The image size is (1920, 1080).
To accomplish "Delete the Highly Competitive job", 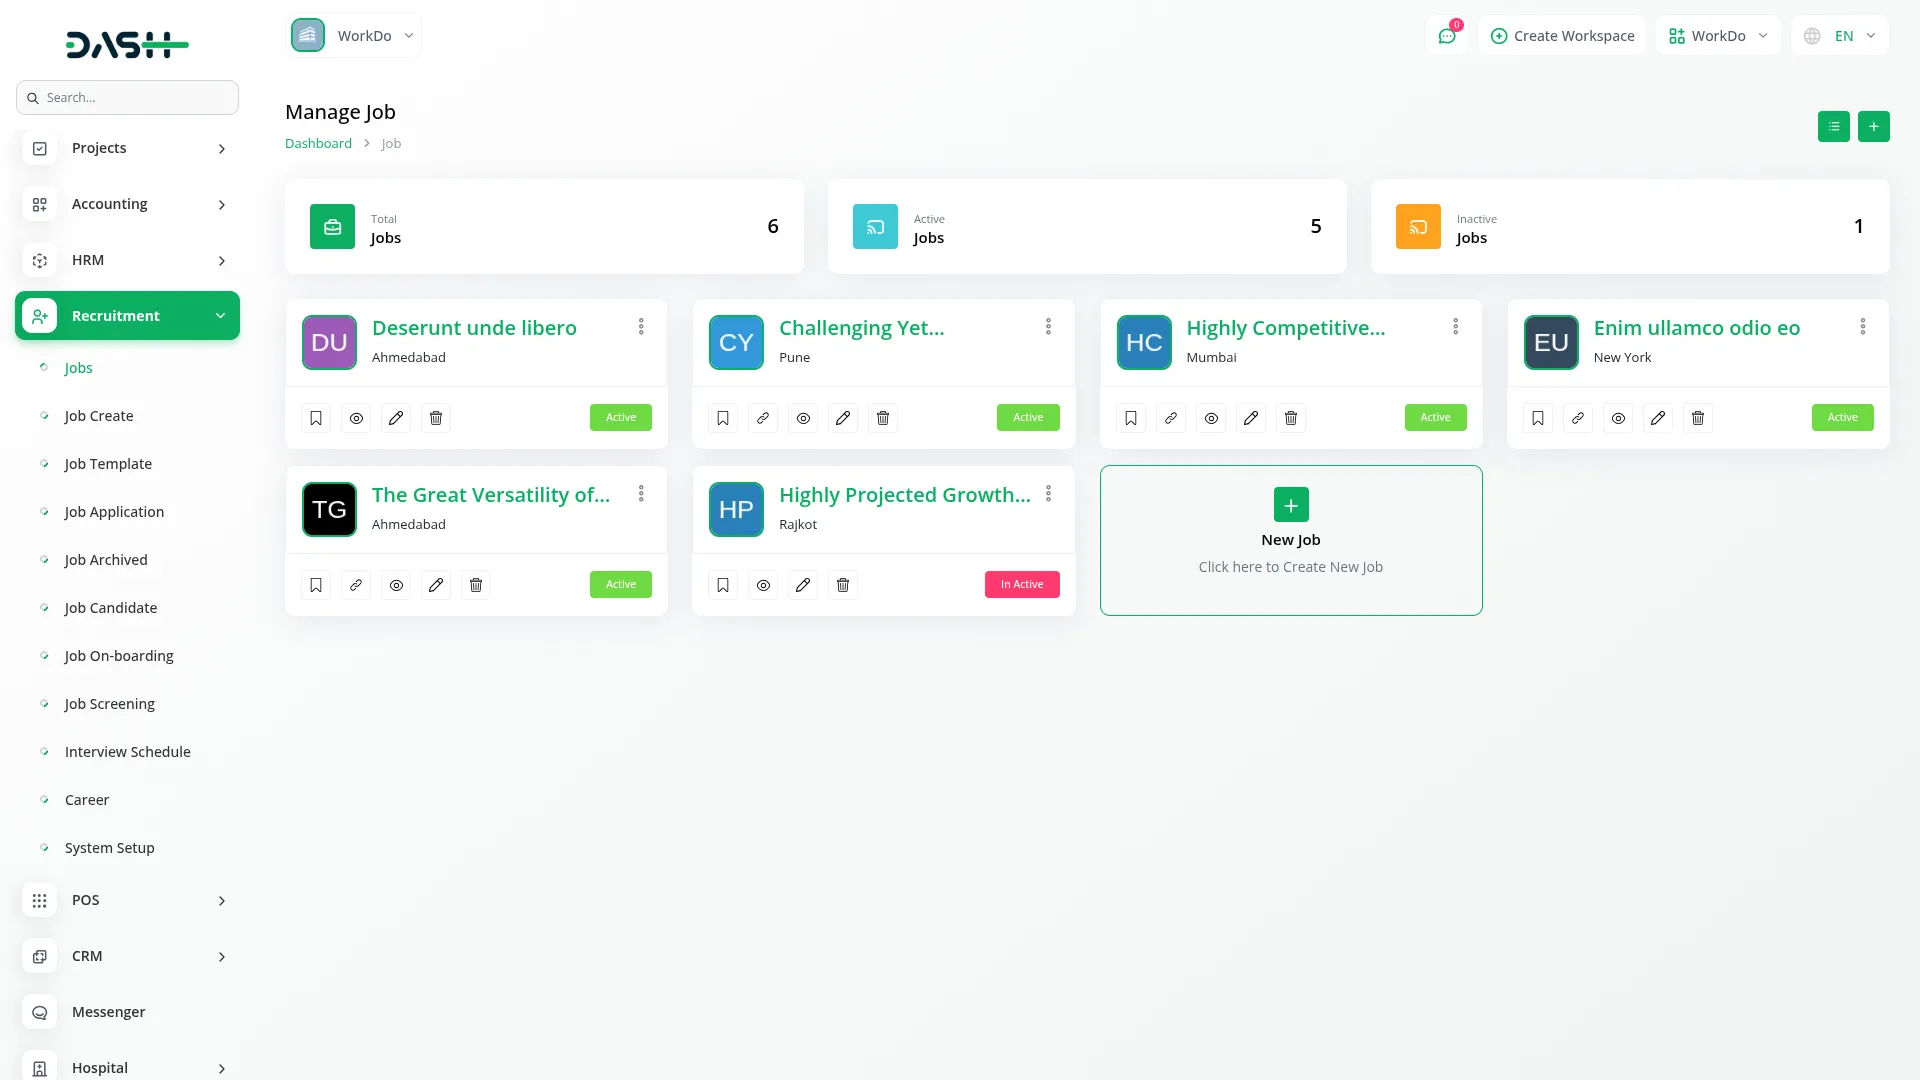I will click(1291, 418).
